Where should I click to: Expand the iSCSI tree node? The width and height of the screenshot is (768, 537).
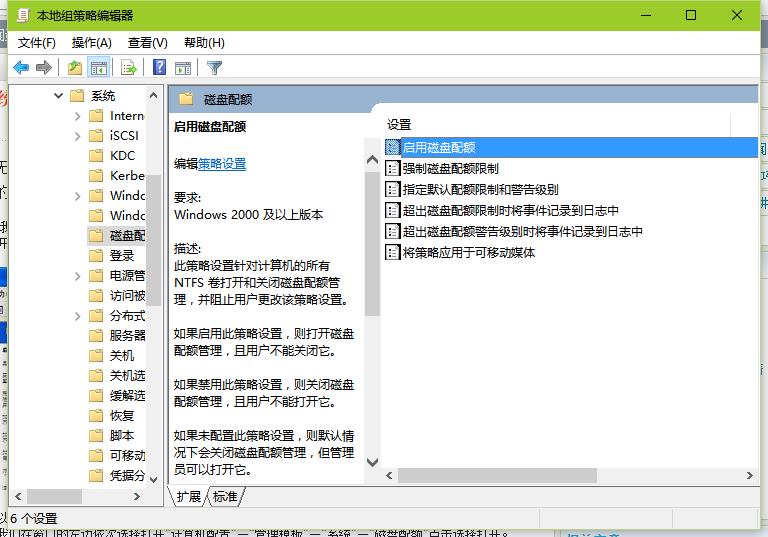click(x=78, y=136)
